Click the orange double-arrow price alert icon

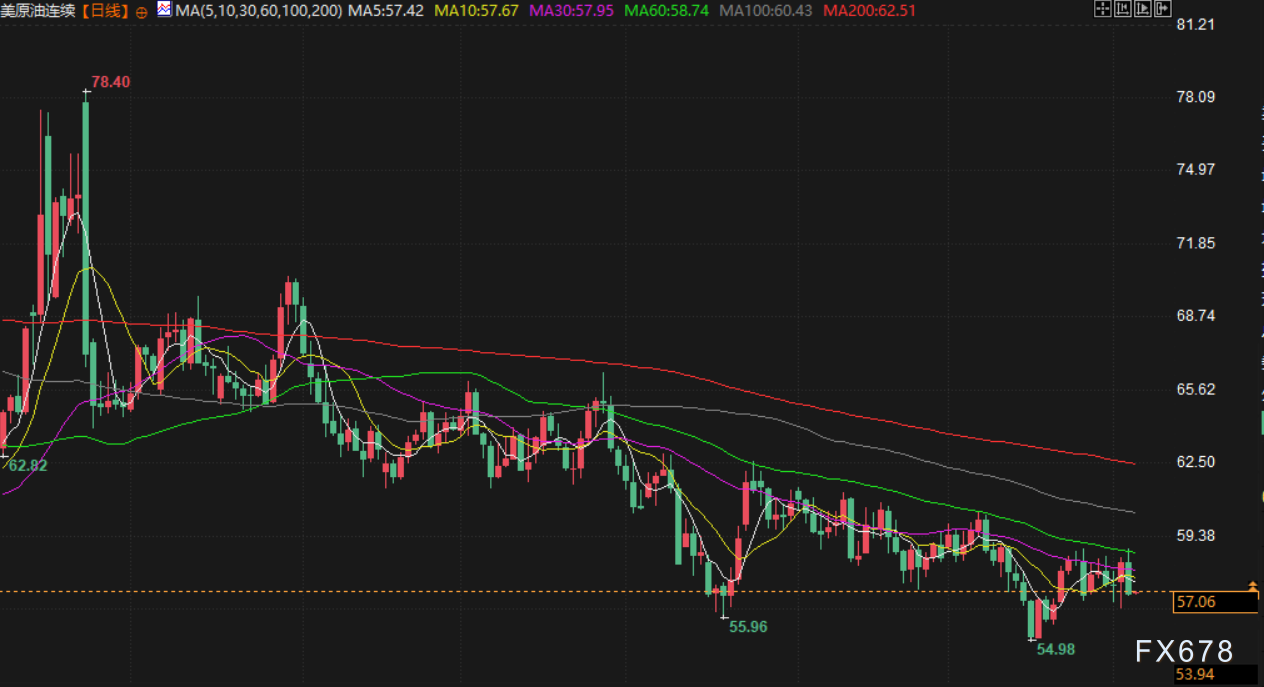click(1253, 586)
